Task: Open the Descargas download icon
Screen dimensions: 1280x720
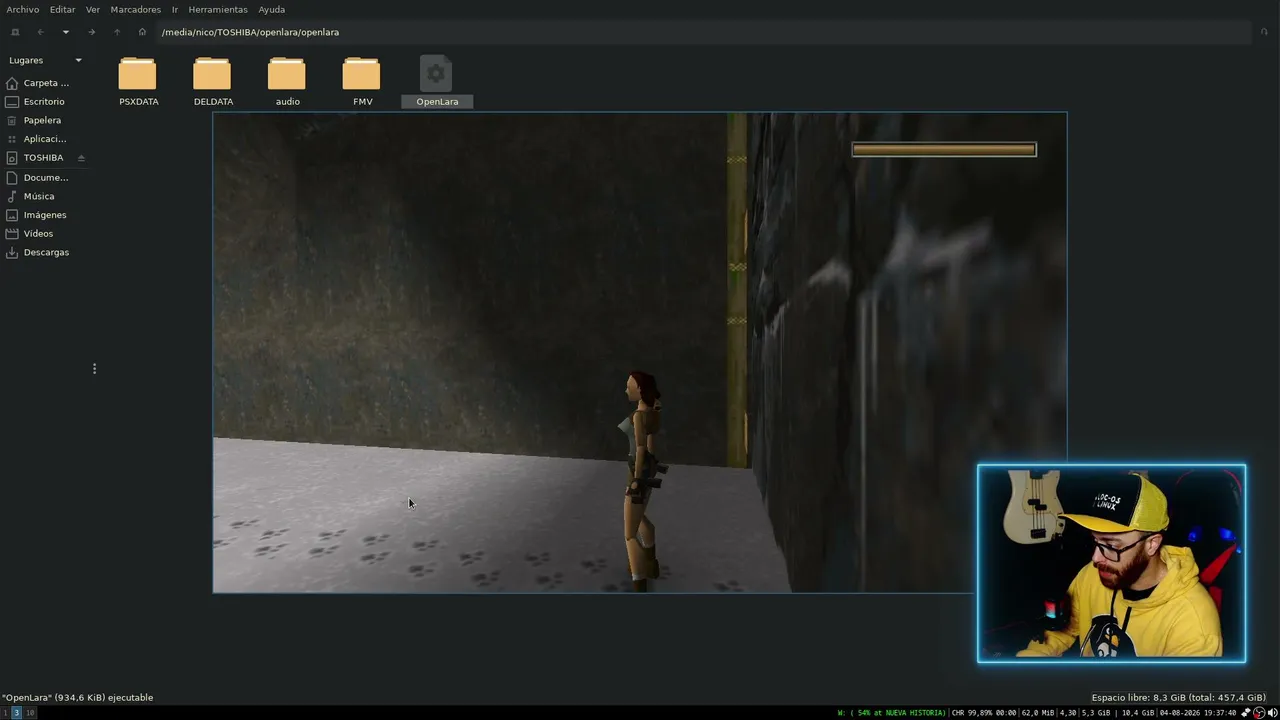Action: point(12,252)
